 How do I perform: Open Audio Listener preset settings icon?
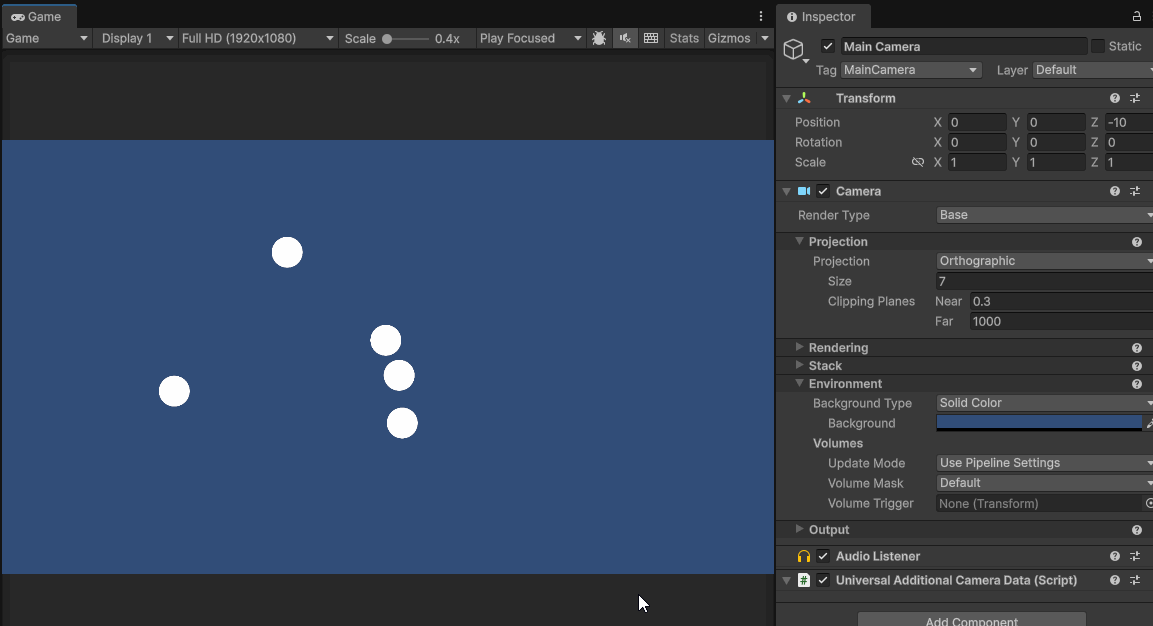tap(1135, 556)
